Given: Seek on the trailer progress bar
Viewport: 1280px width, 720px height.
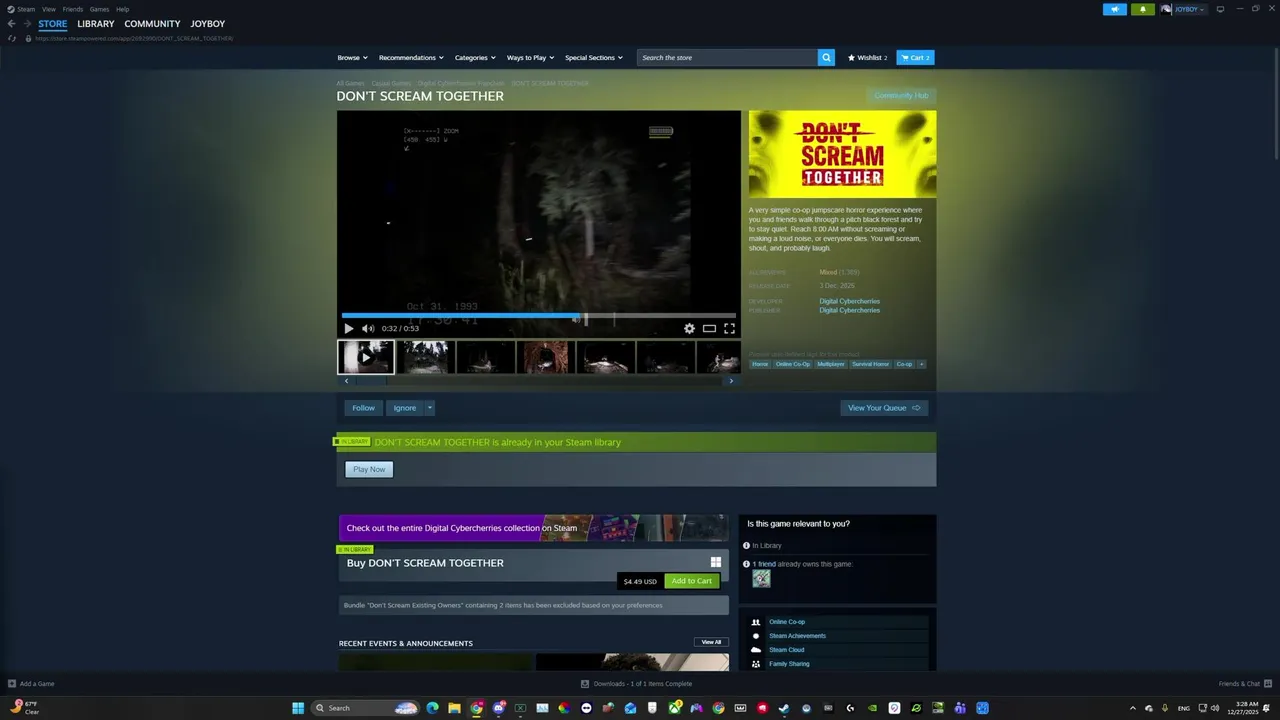Looking at the screenshot, I should pos(538,318).
